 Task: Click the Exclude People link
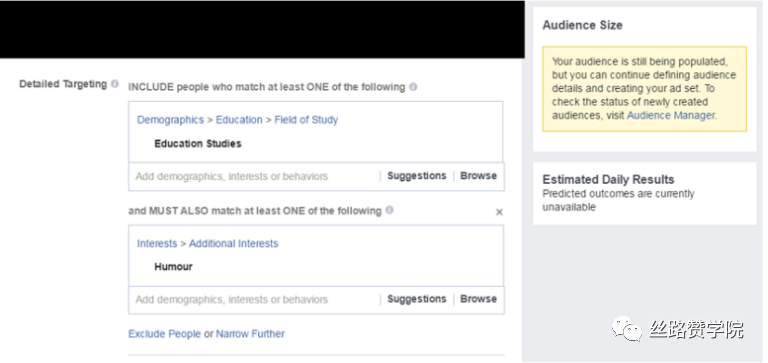pyautogui.click(x=164, y=334)
